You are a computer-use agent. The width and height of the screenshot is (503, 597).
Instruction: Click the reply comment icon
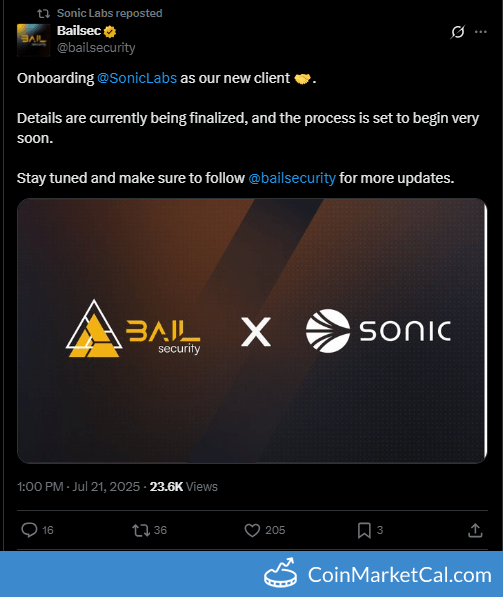point(29,530)
